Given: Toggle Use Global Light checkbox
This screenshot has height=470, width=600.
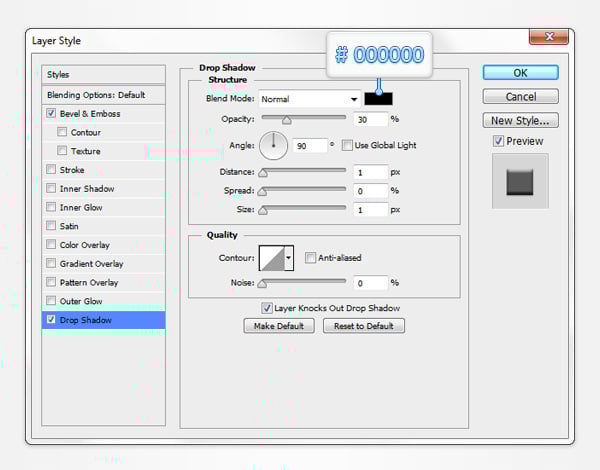Looking at the screenshot, I should 347,145.
